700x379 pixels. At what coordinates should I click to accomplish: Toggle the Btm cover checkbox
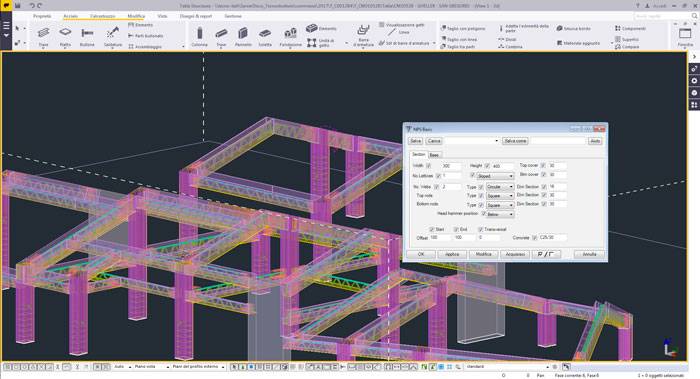[x=543, y=175]
